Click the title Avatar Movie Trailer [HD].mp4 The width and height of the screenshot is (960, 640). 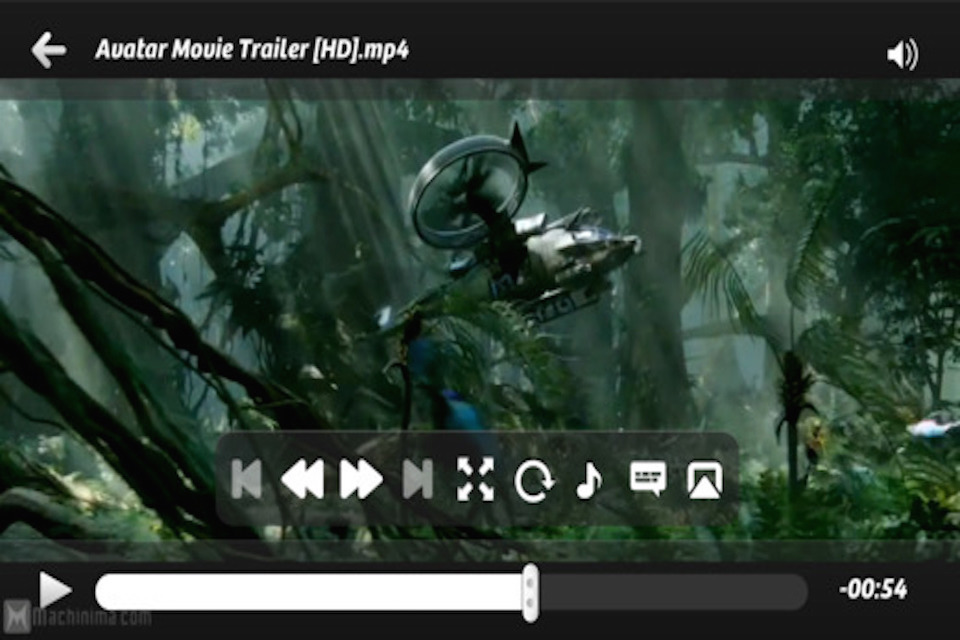(x=252, y=50)
